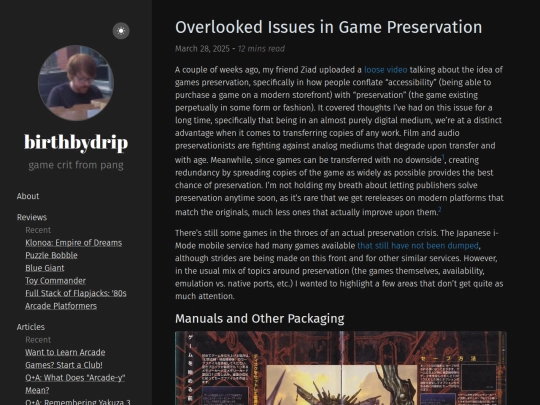
Task: Open Want to Learn Arcade Games? article
Action: coord(65,359)
